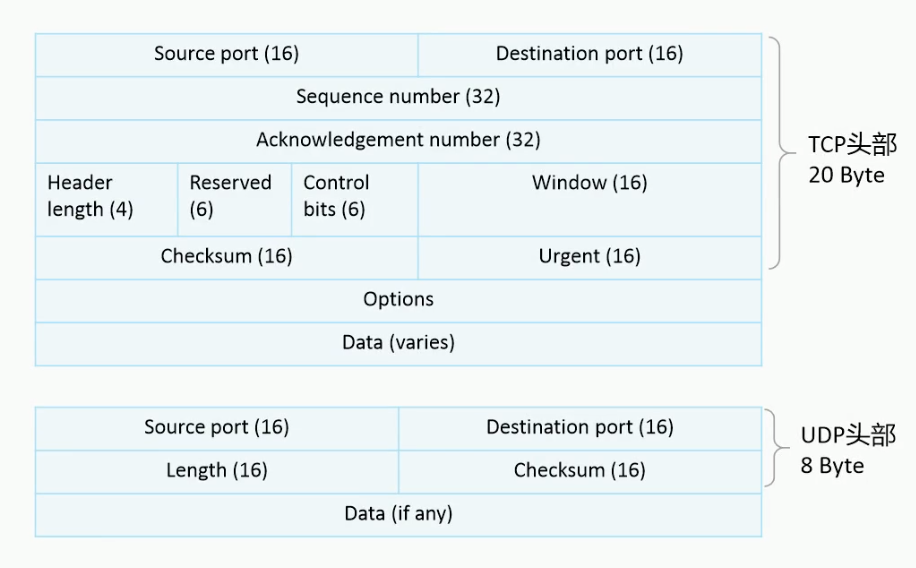
Task: Select the Data (varies) row
Action: click(398, 344)
